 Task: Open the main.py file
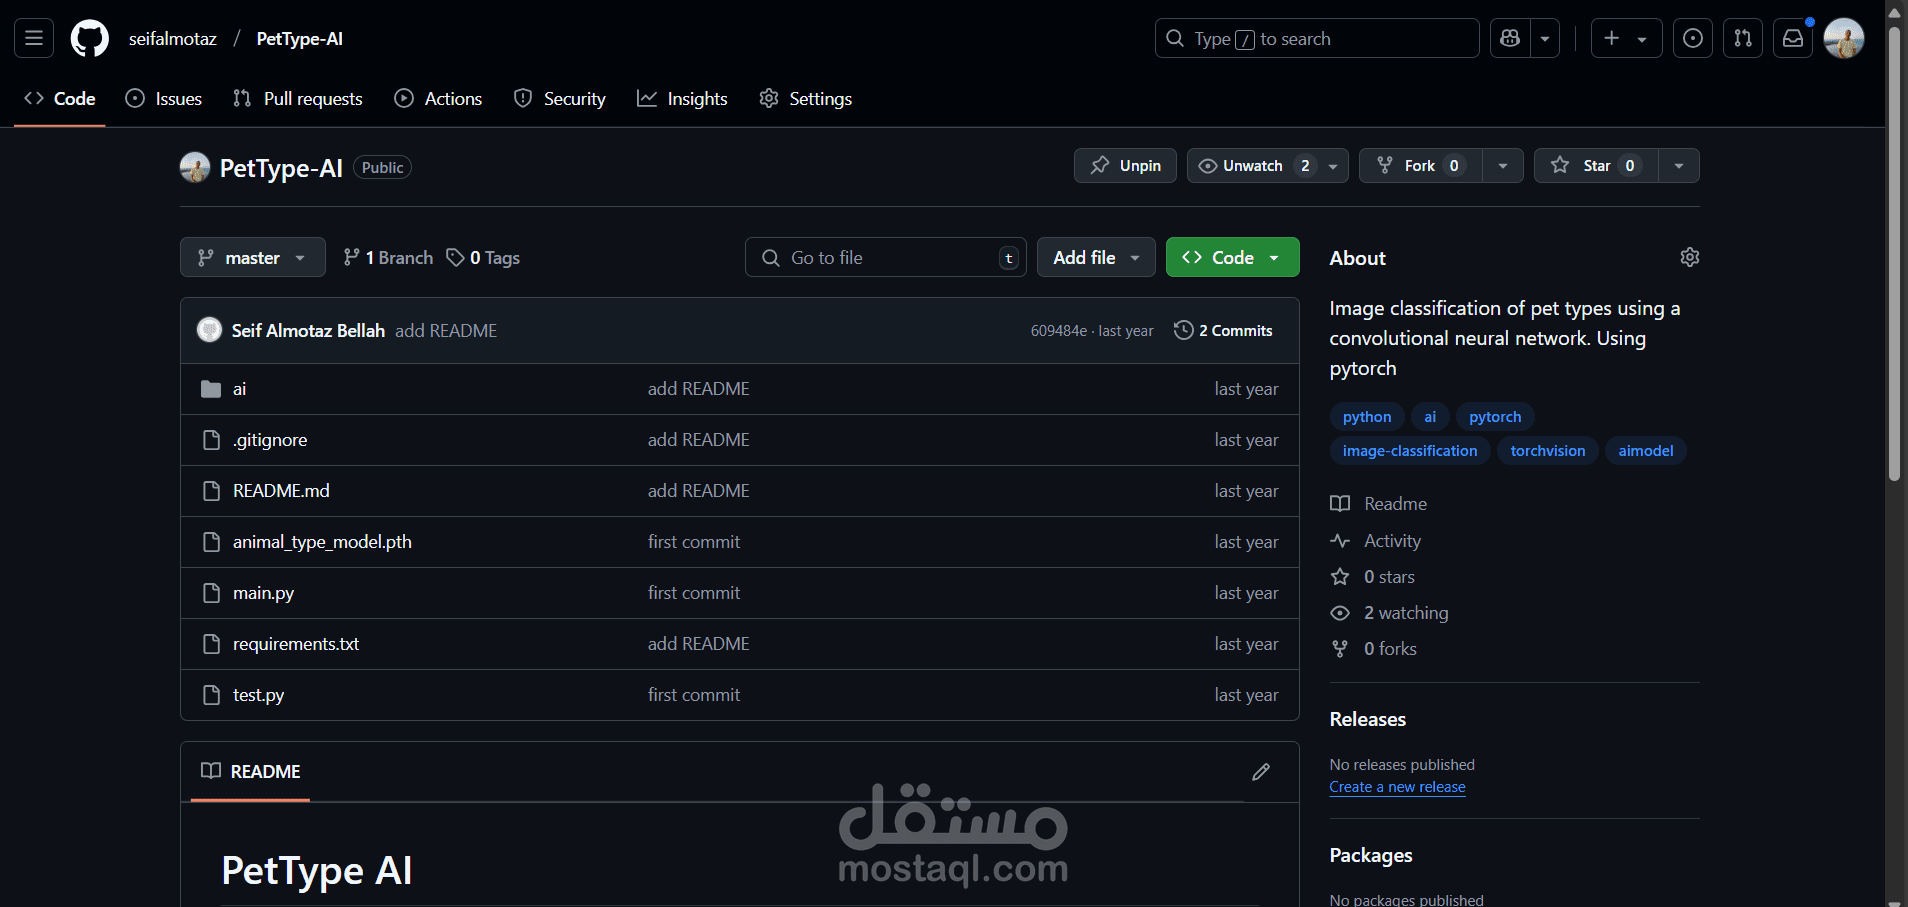point(263,593)
